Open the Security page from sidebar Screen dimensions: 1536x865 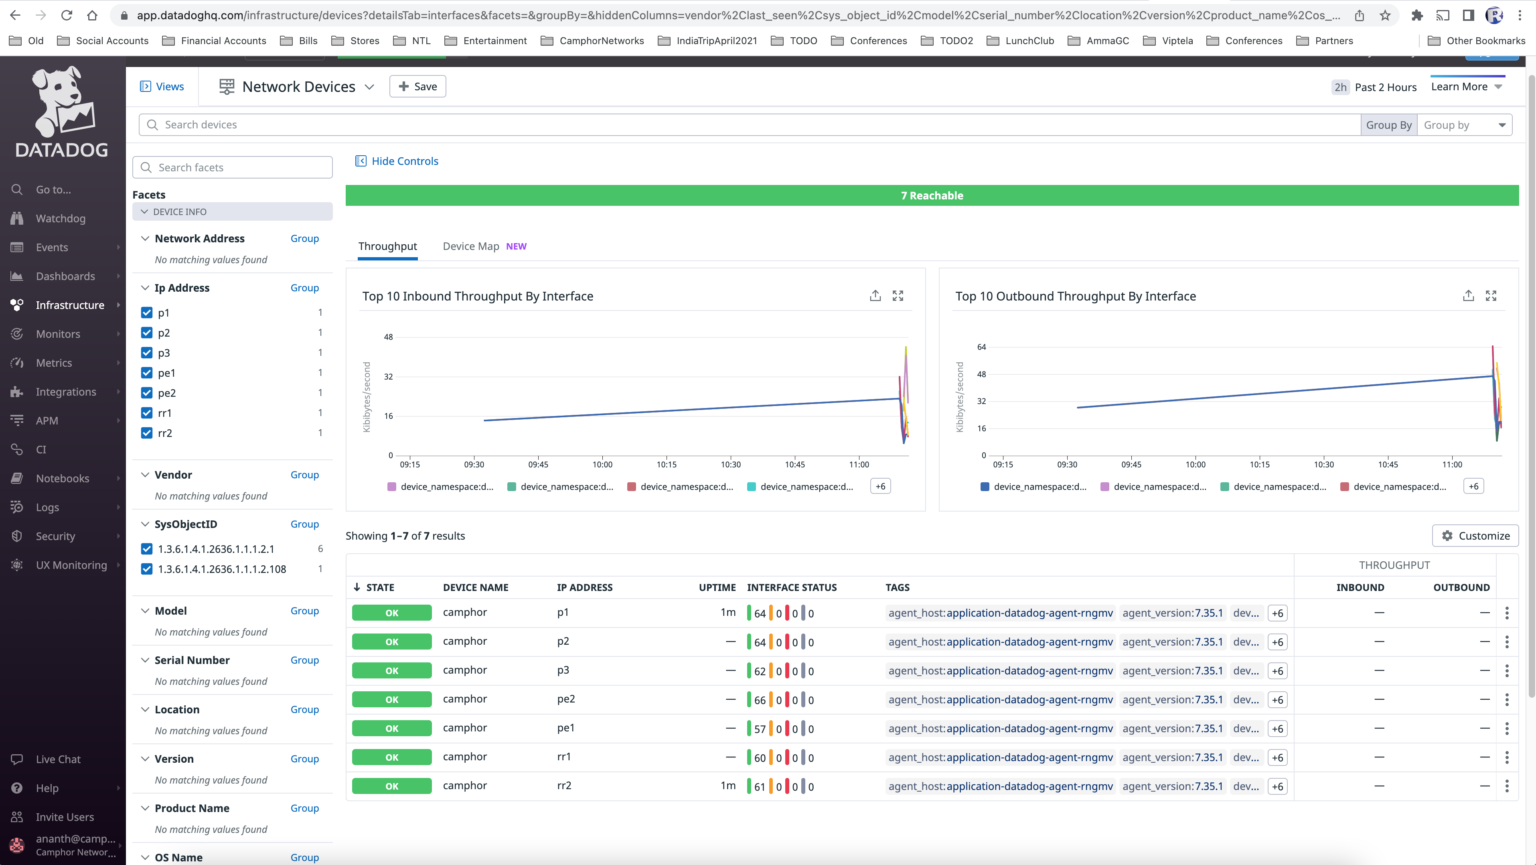(56, 536)
